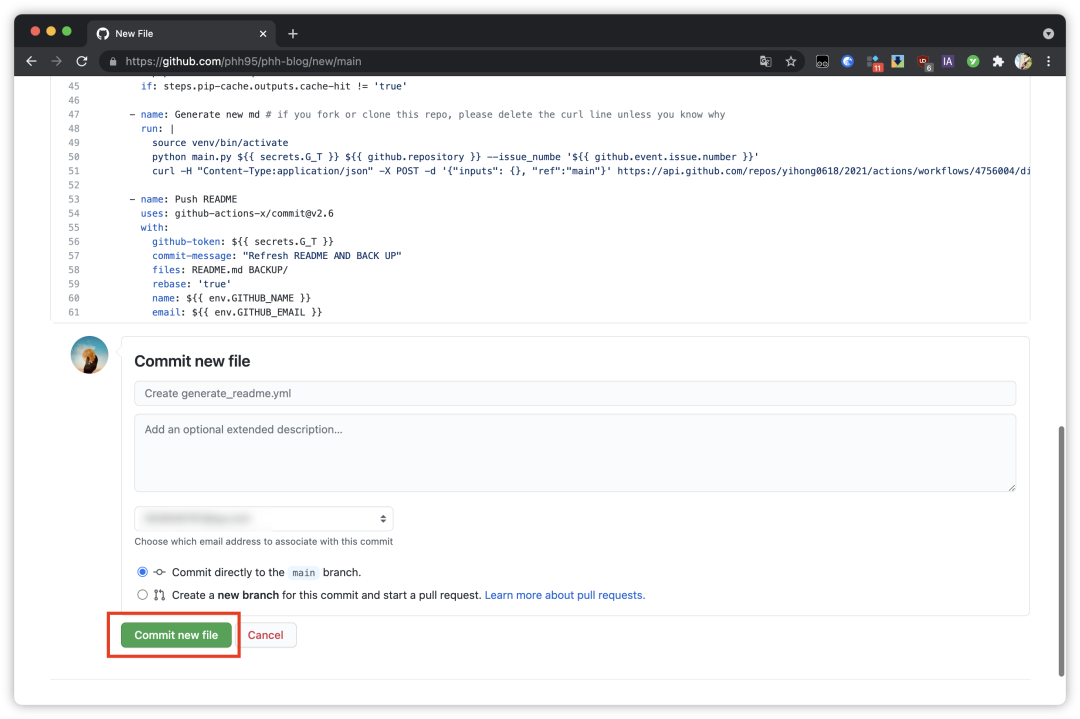This screenshot has height=719, width=1080.
Task: Click the Internet Archive IA extension icon
Action: point(947,61)
